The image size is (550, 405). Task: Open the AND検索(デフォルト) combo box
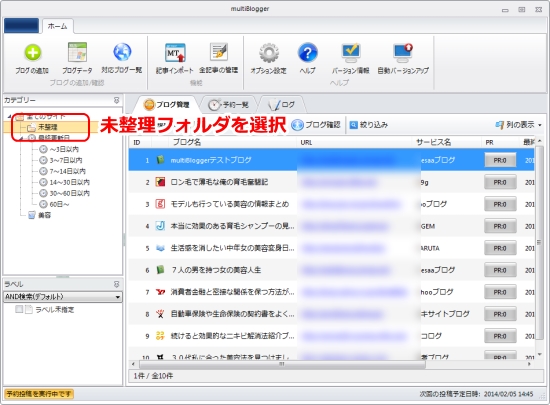[x=63, y=297]
